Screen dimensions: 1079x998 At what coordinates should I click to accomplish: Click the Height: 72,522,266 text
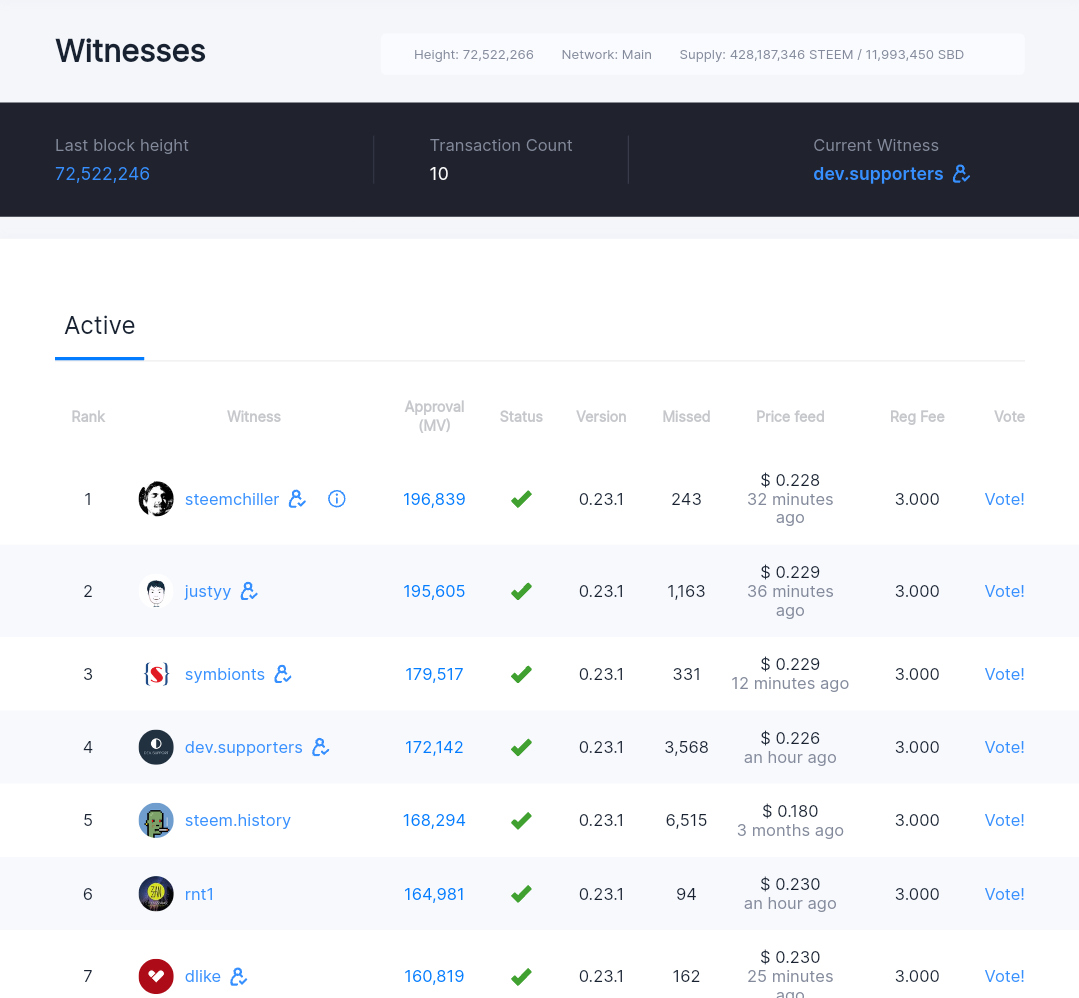tap(473, 54)
